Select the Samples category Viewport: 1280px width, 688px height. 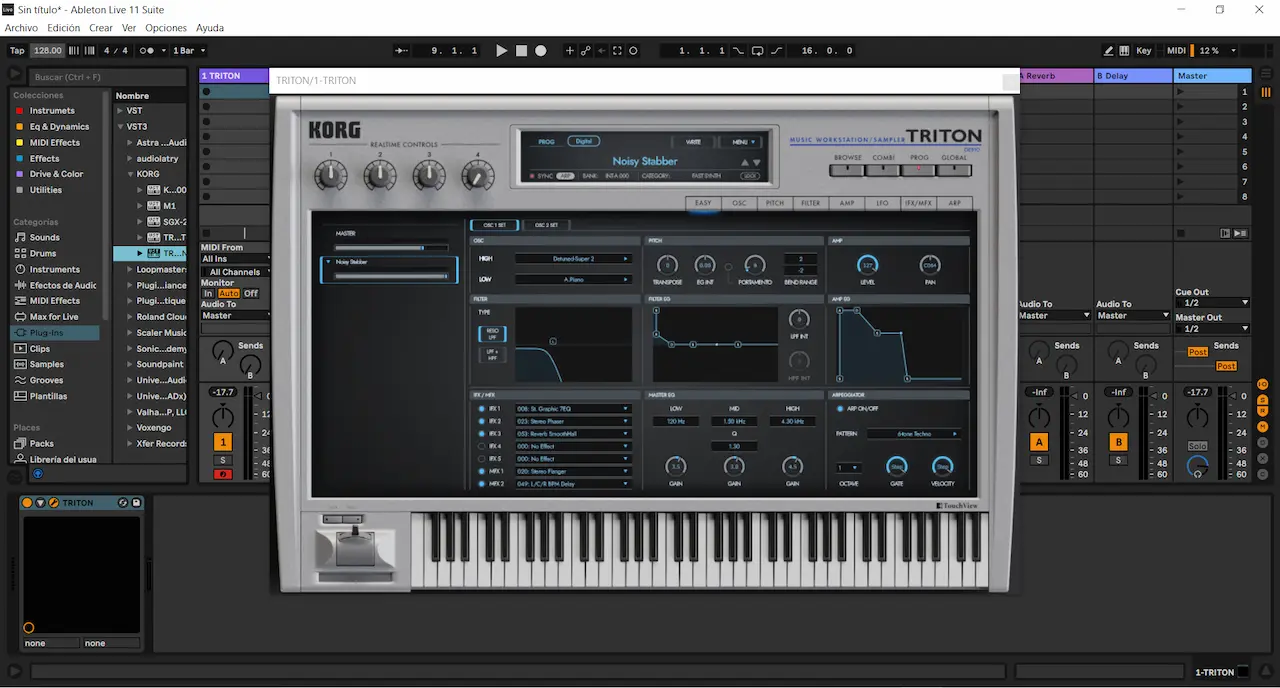click(x=46, y=364)
